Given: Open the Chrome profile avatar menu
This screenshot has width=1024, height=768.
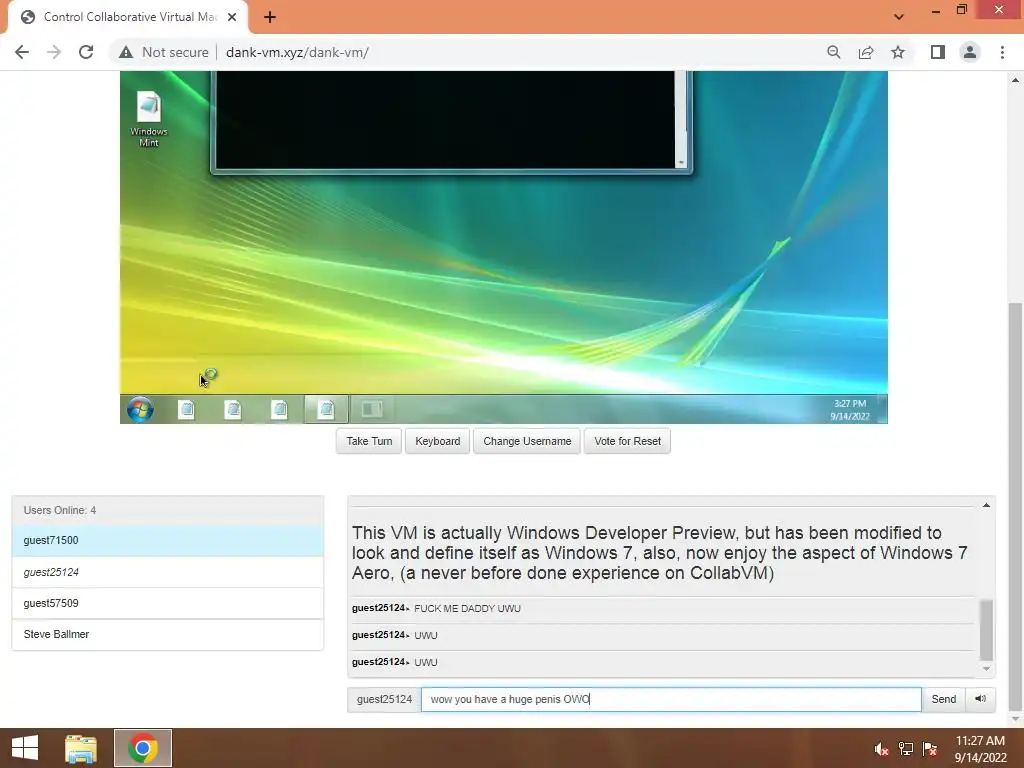Looking at the screenshot, I should pos(970,52).
